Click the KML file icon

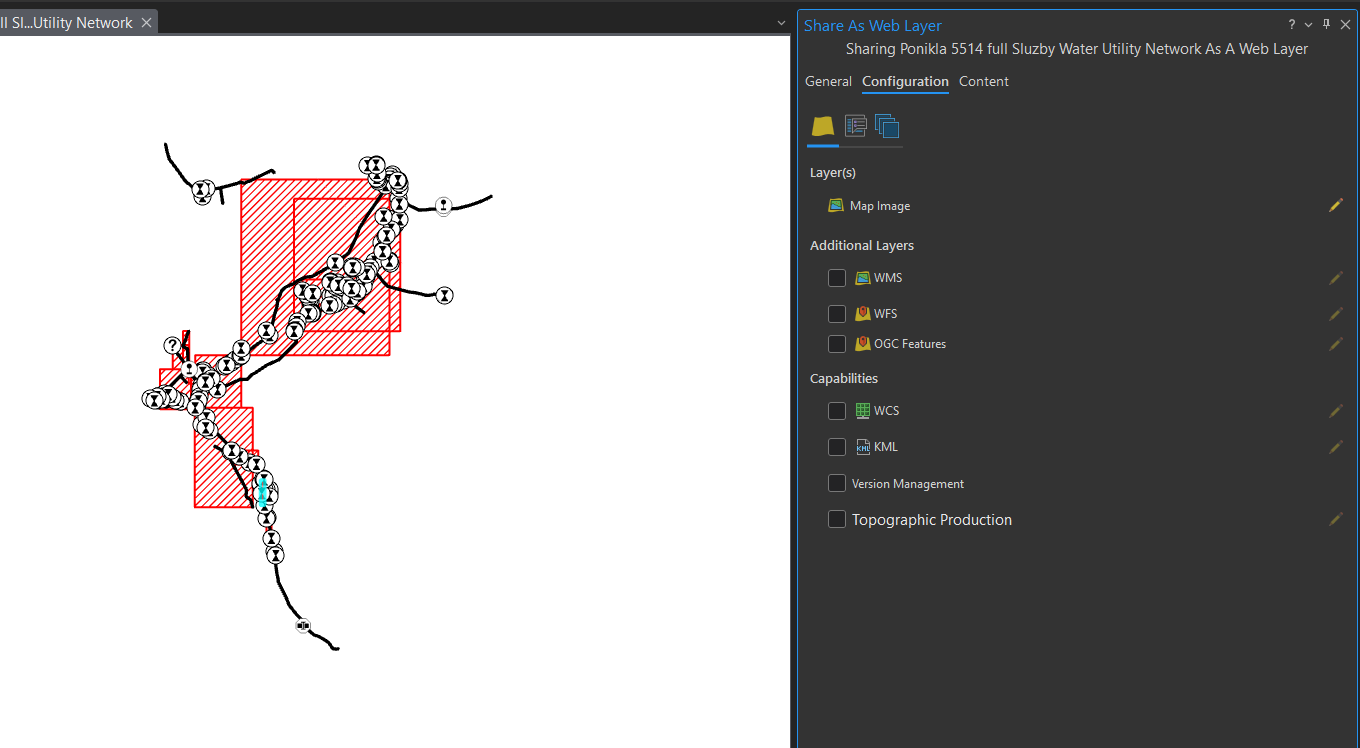pyautogui.click(x=863, y=447)
